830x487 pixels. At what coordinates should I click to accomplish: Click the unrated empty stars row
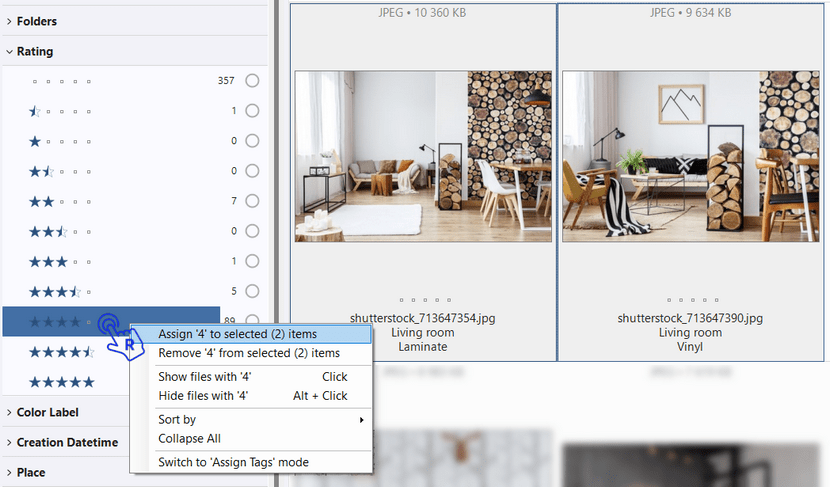(x=61, y=81)
